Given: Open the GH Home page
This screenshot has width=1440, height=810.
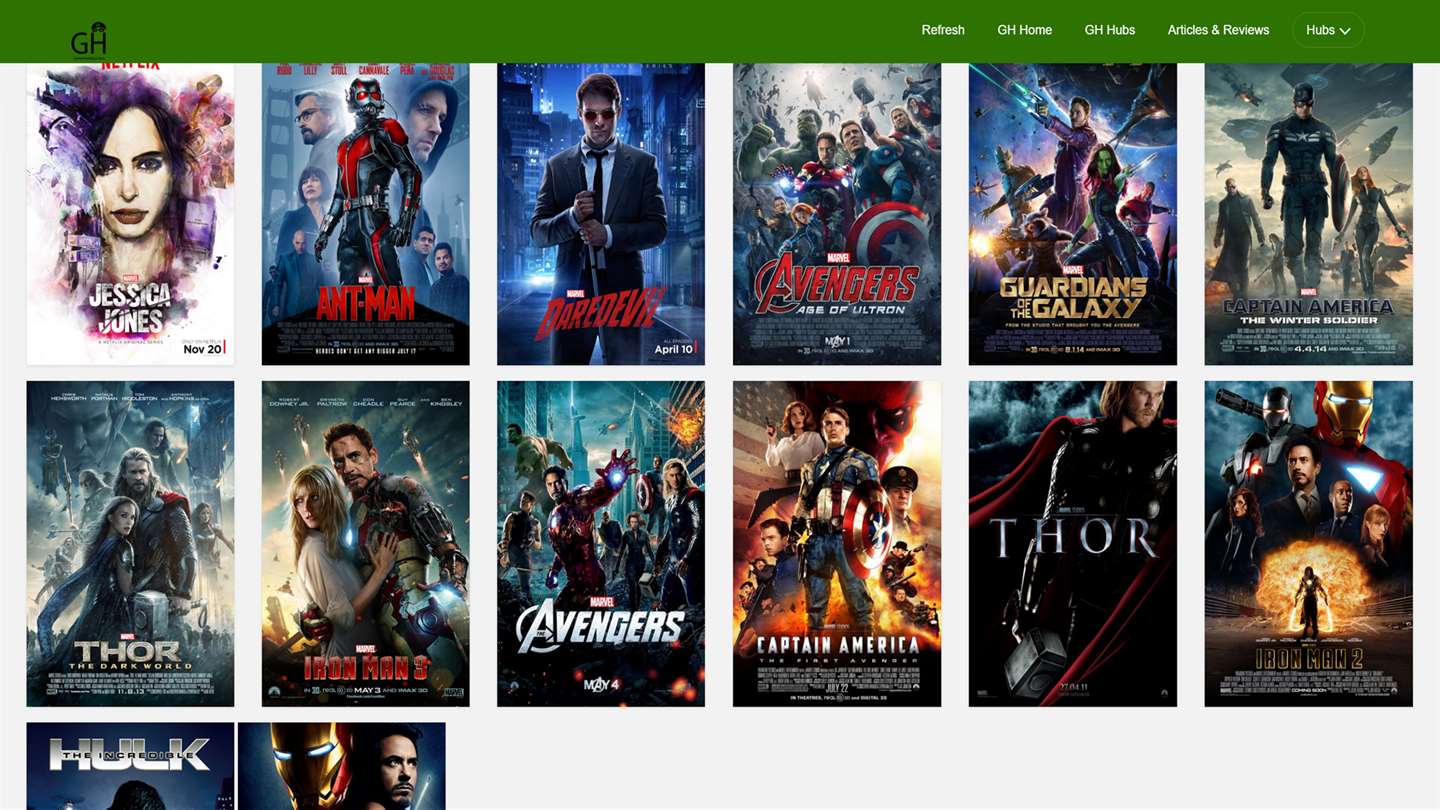Looking at the screenshot, I should (x=1024, y=30).
